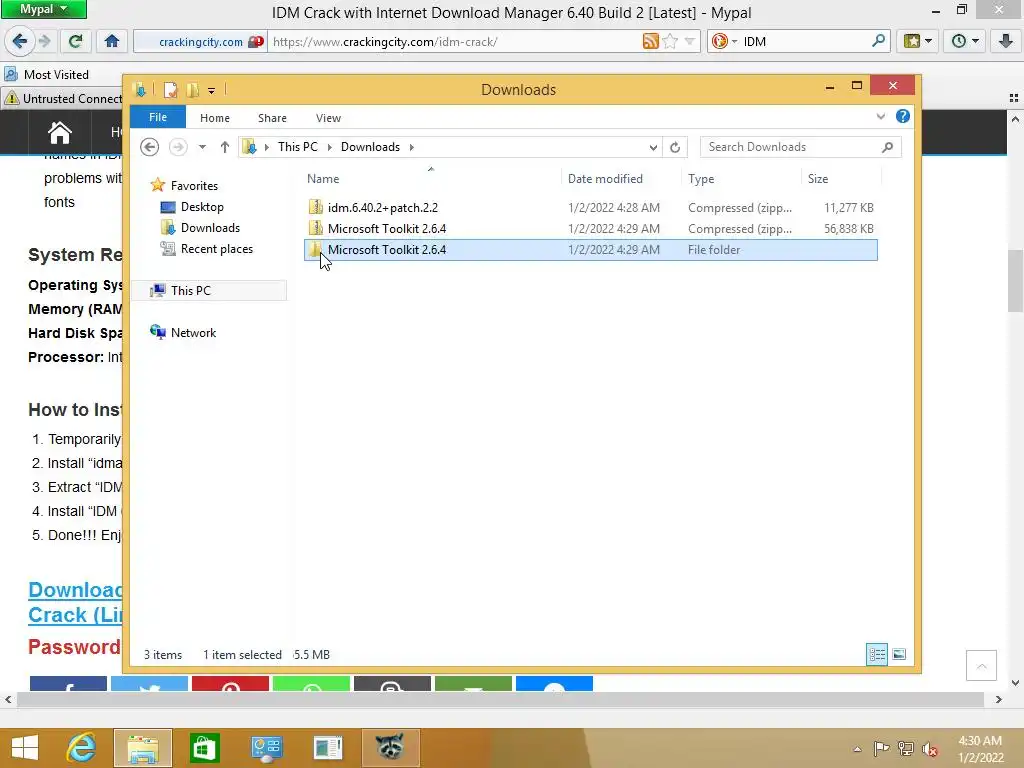The image size is (1024, 768).
Task: Bookmark page with star icon in address bar
Action: (670, 42)
